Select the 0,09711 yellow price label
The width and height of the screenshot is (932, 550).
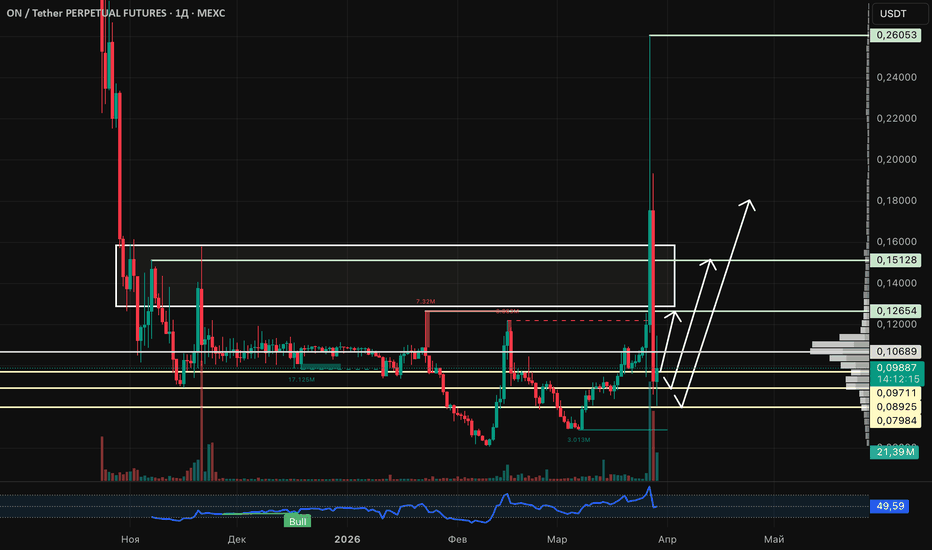point(896,392)
